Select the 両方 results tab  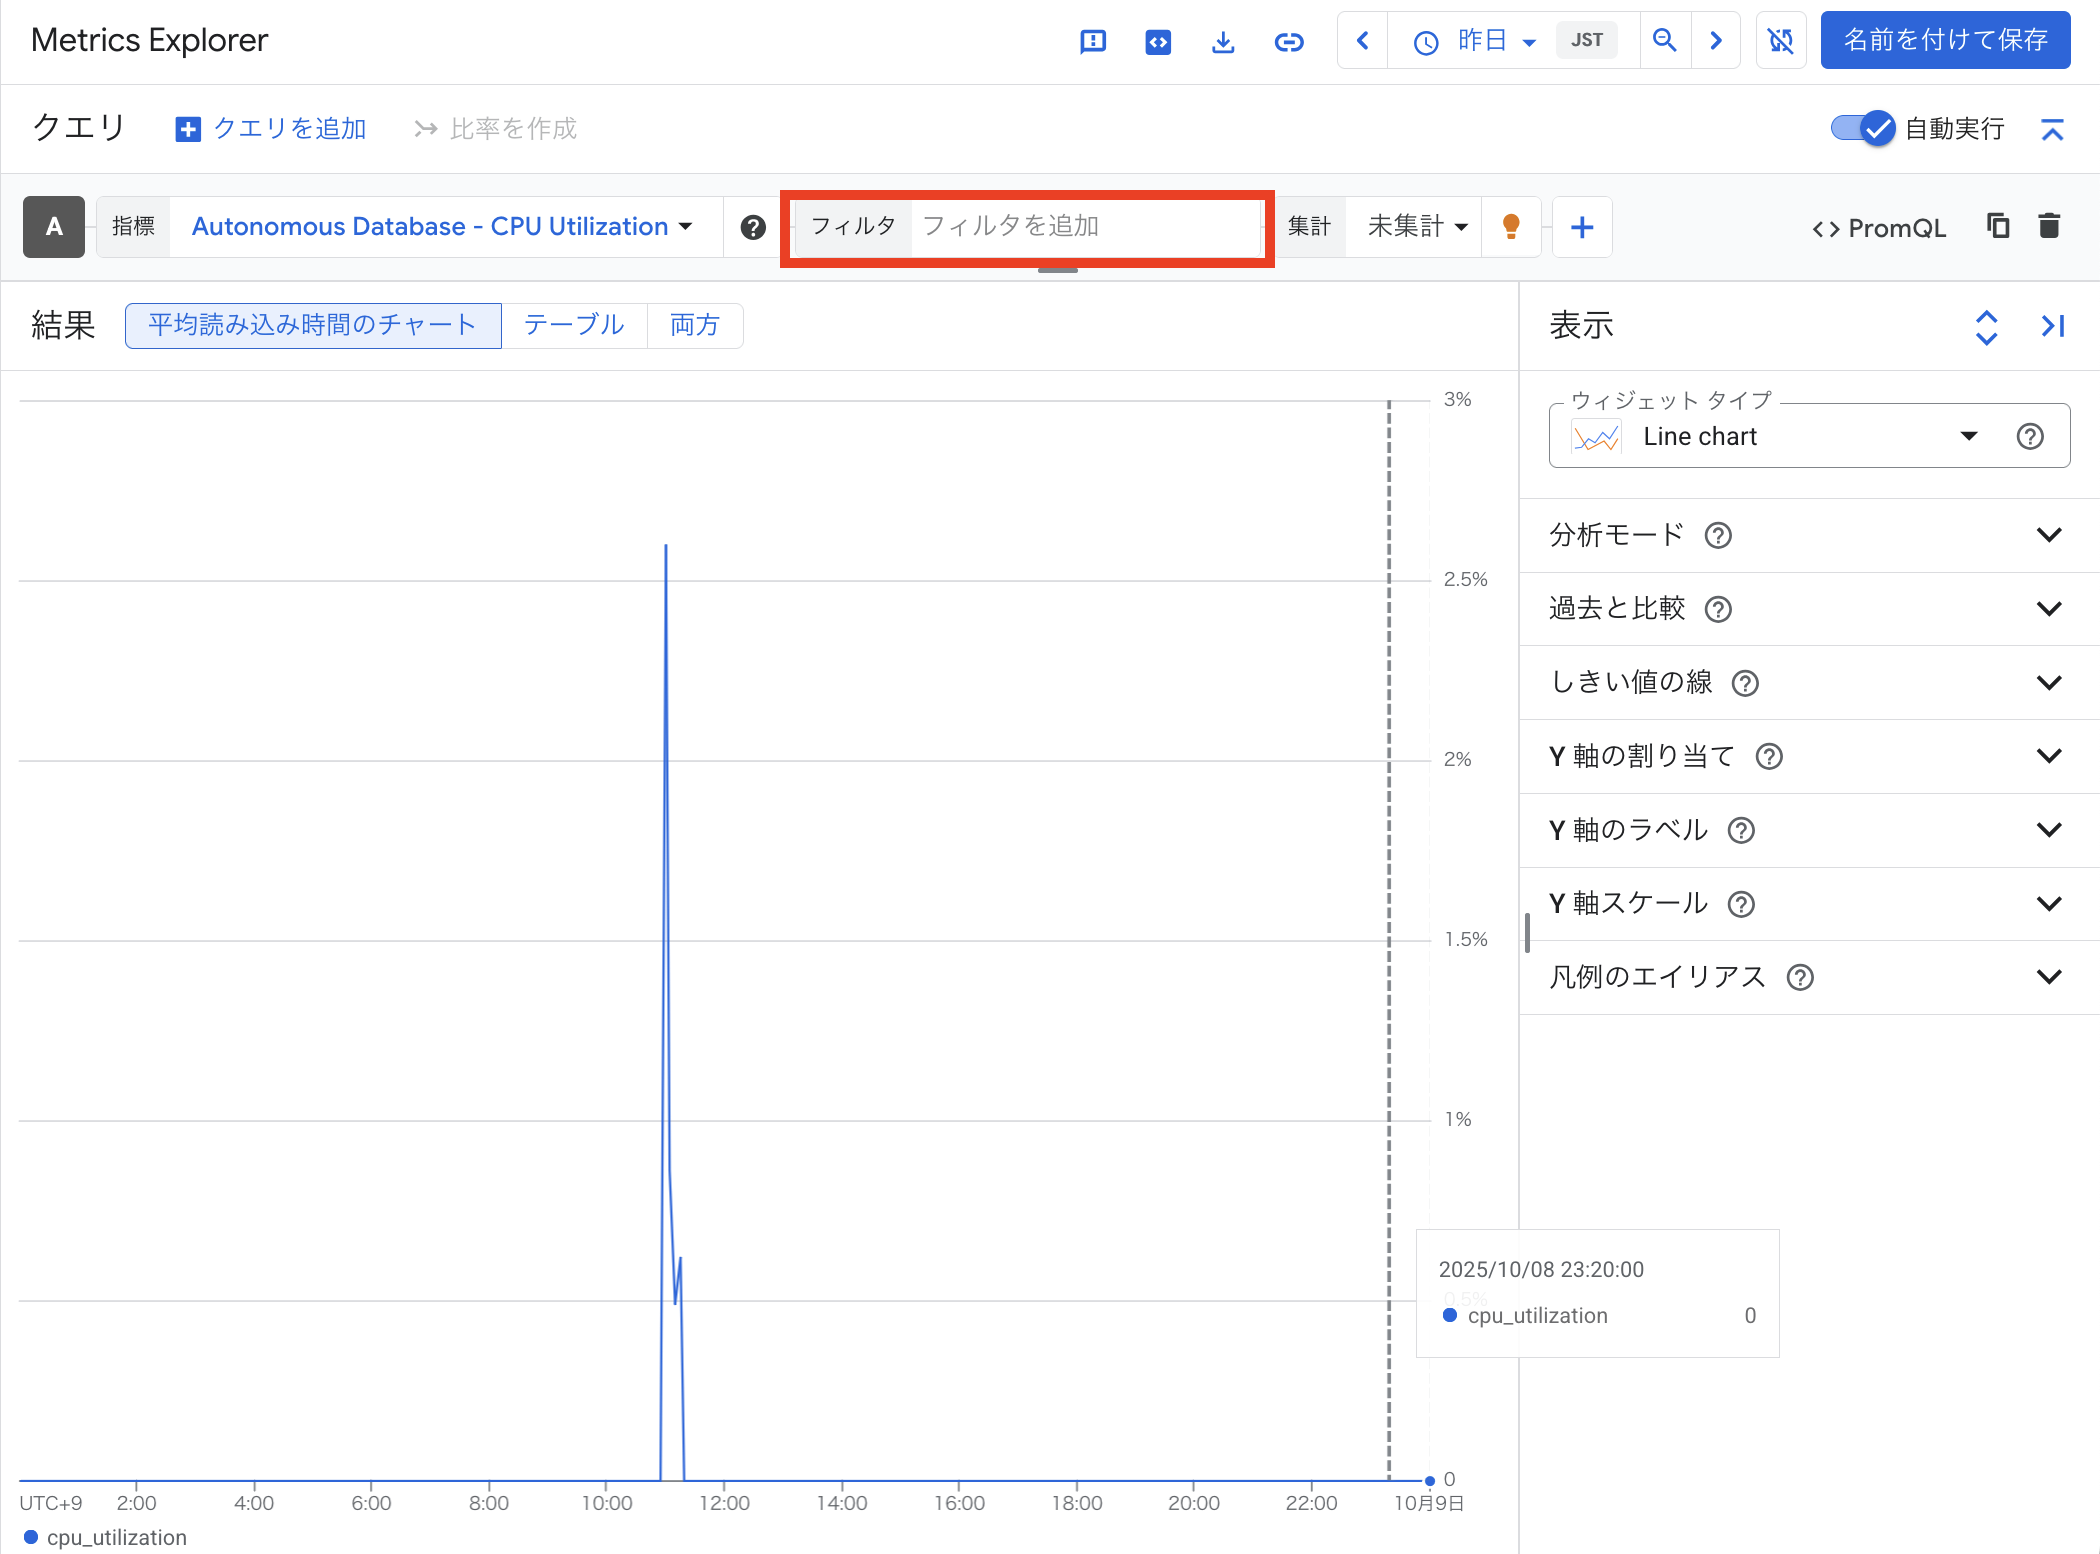(x=694, y=325)
